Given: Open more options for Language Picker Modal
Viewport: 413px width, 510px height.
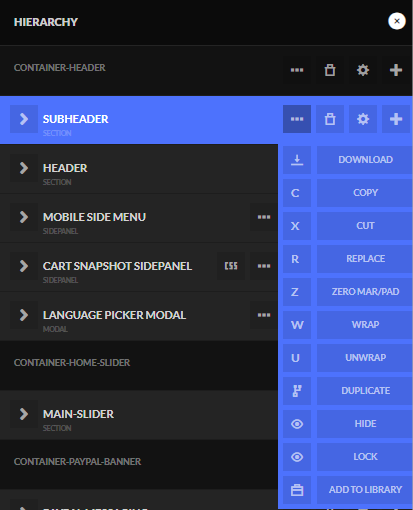Looking at the screenshot, I should click(x=264, y=315).
